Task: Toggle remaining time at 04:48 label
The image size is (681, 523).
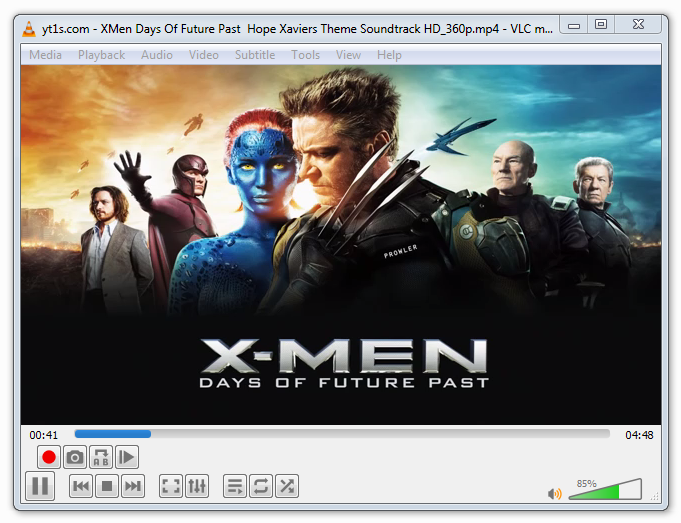Action: coord(639,435)
